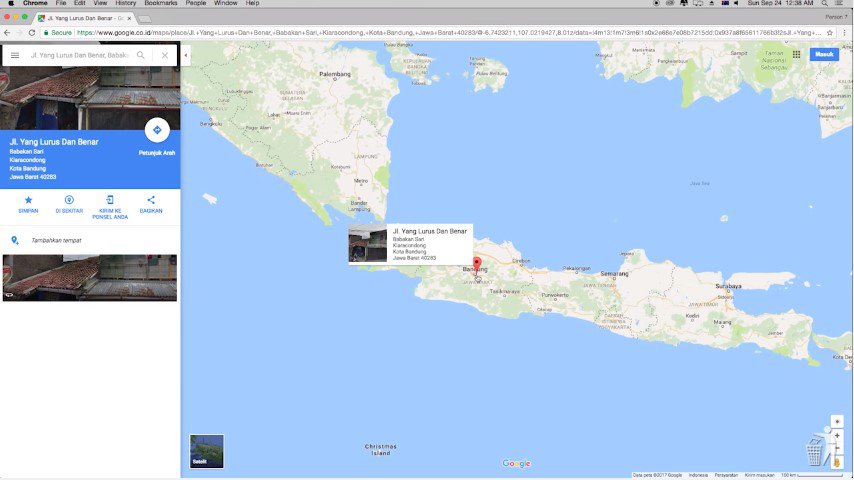Reload the page in Chrome

tap(32, 33)
